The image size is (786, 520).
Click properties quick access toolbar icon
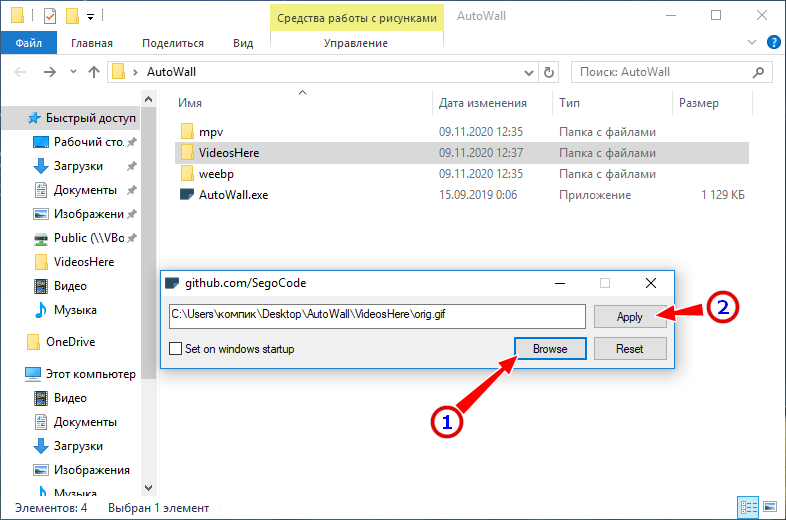50,17
